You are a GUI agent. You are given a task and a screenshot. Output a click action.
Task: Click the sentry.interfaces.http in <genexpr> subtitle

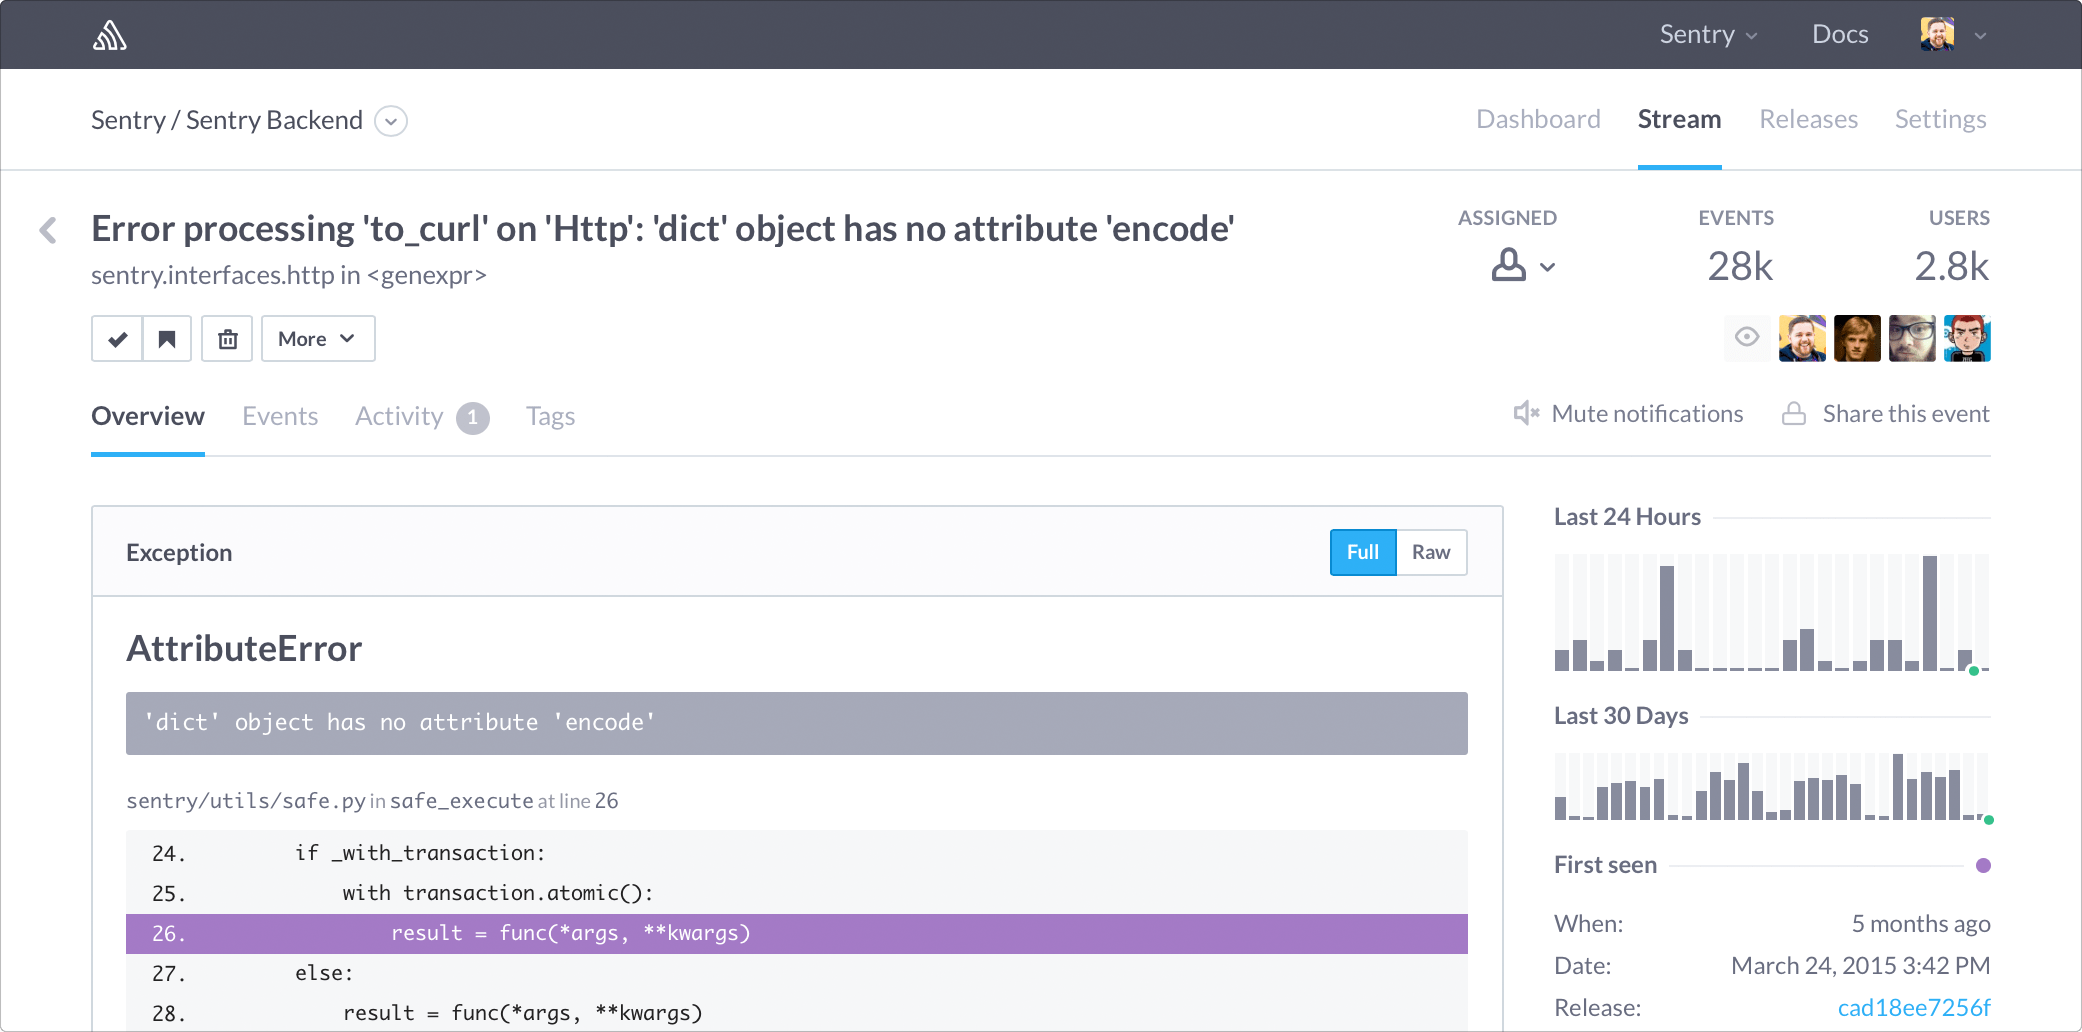pos(289,275)
